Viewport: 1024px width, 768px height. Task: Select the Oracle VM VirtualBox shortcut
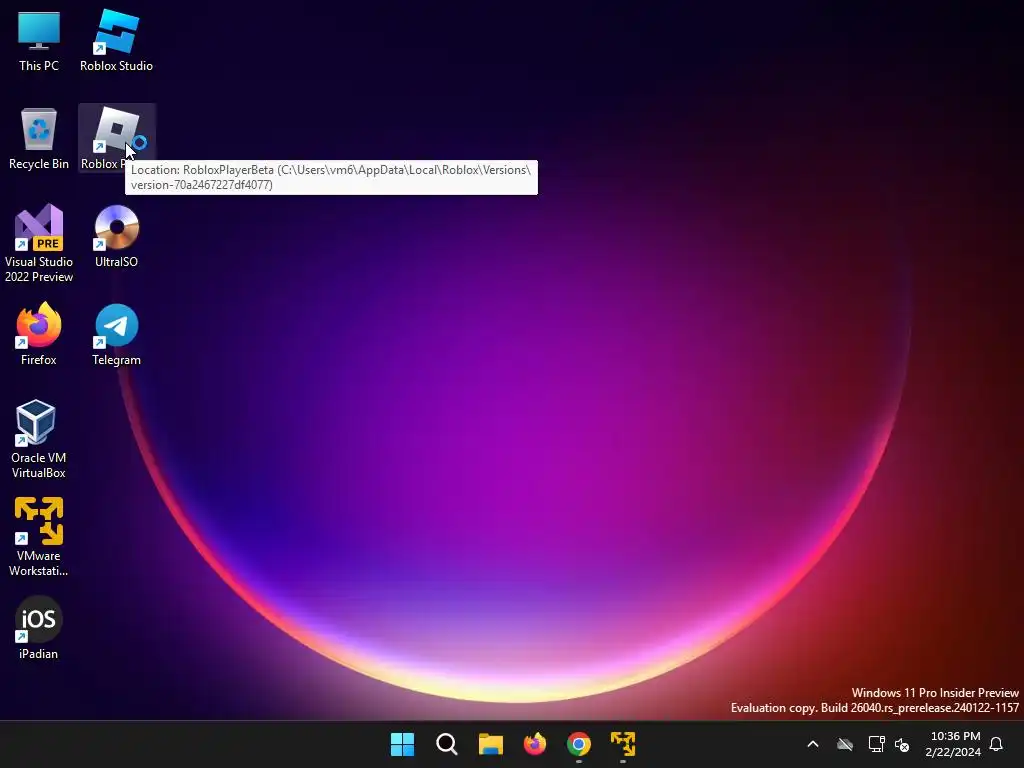coord(39,439)
